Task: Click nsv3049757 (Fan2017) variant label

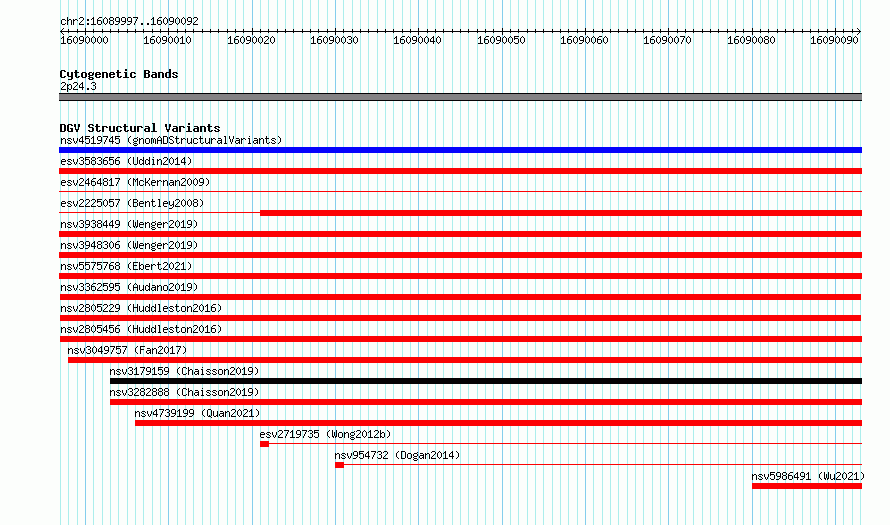Action: pos(127,350)
